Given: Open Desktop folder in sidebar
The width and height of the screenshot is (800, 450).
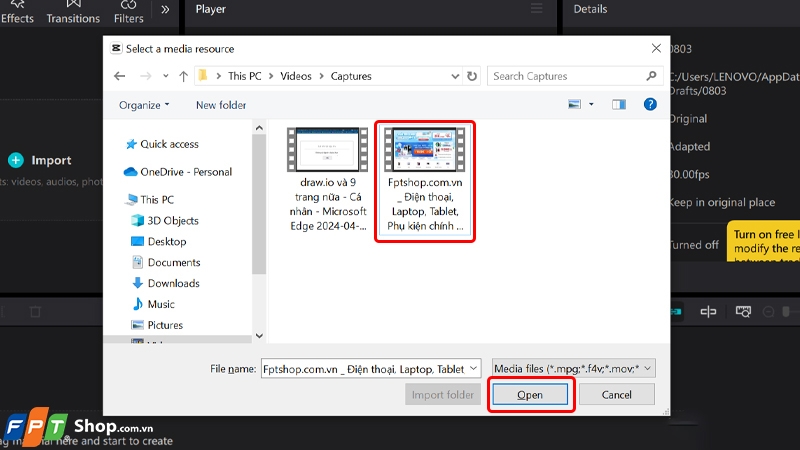Looking at the screenshot, I should point(159,241).
